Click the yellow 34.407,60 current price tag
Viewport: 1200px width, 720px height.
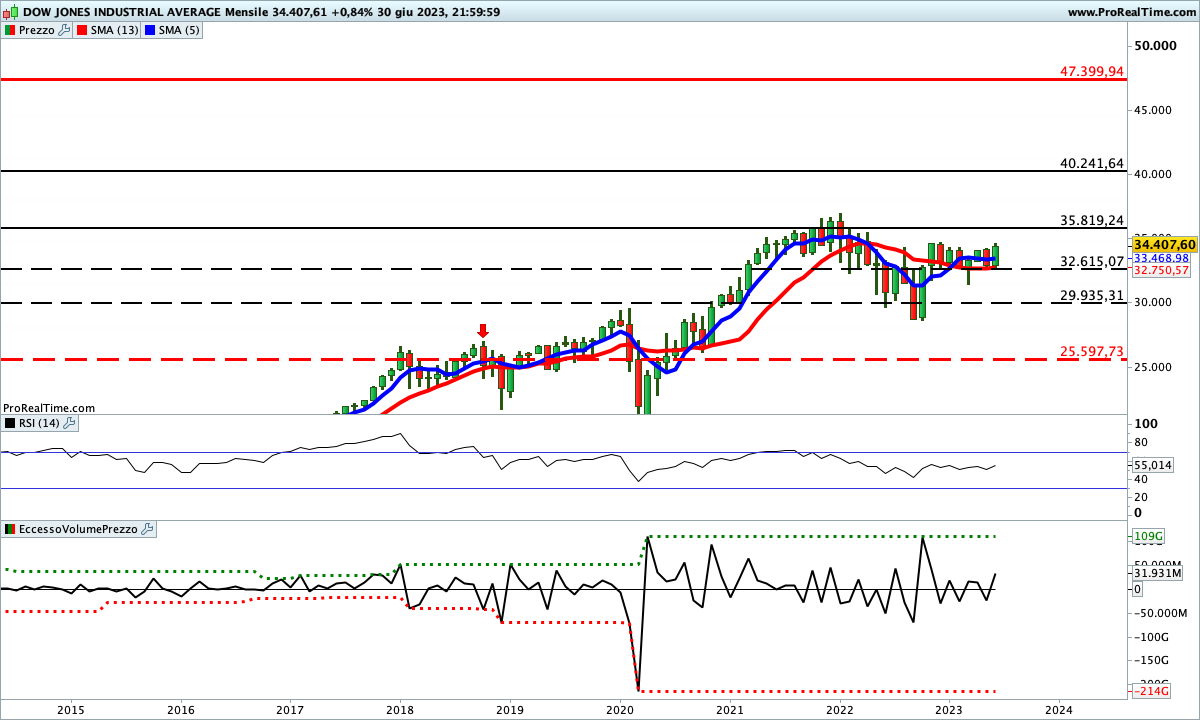coord(1164,244)
